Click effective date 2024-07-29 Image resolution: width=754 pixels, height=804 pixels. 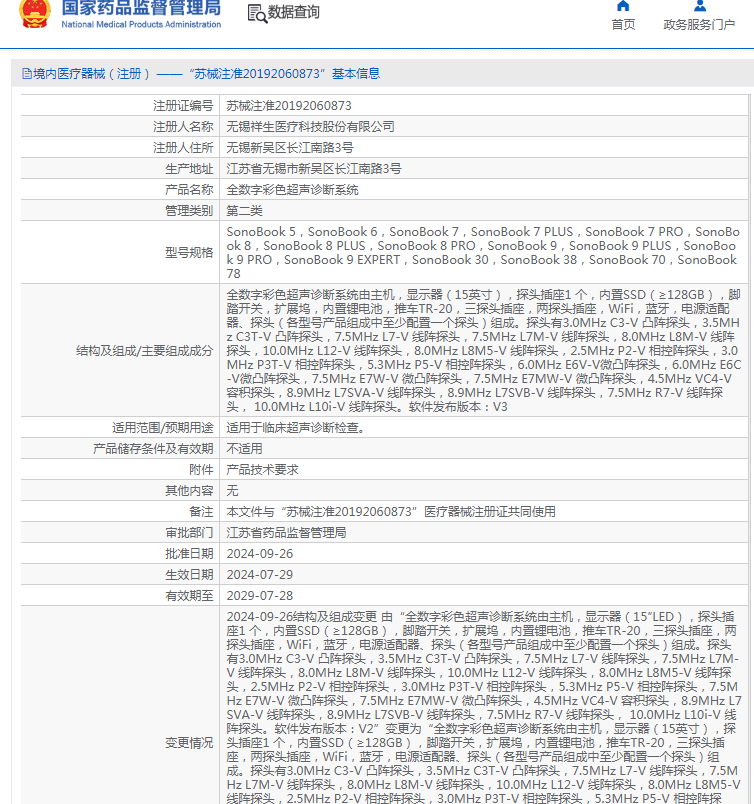260,575
